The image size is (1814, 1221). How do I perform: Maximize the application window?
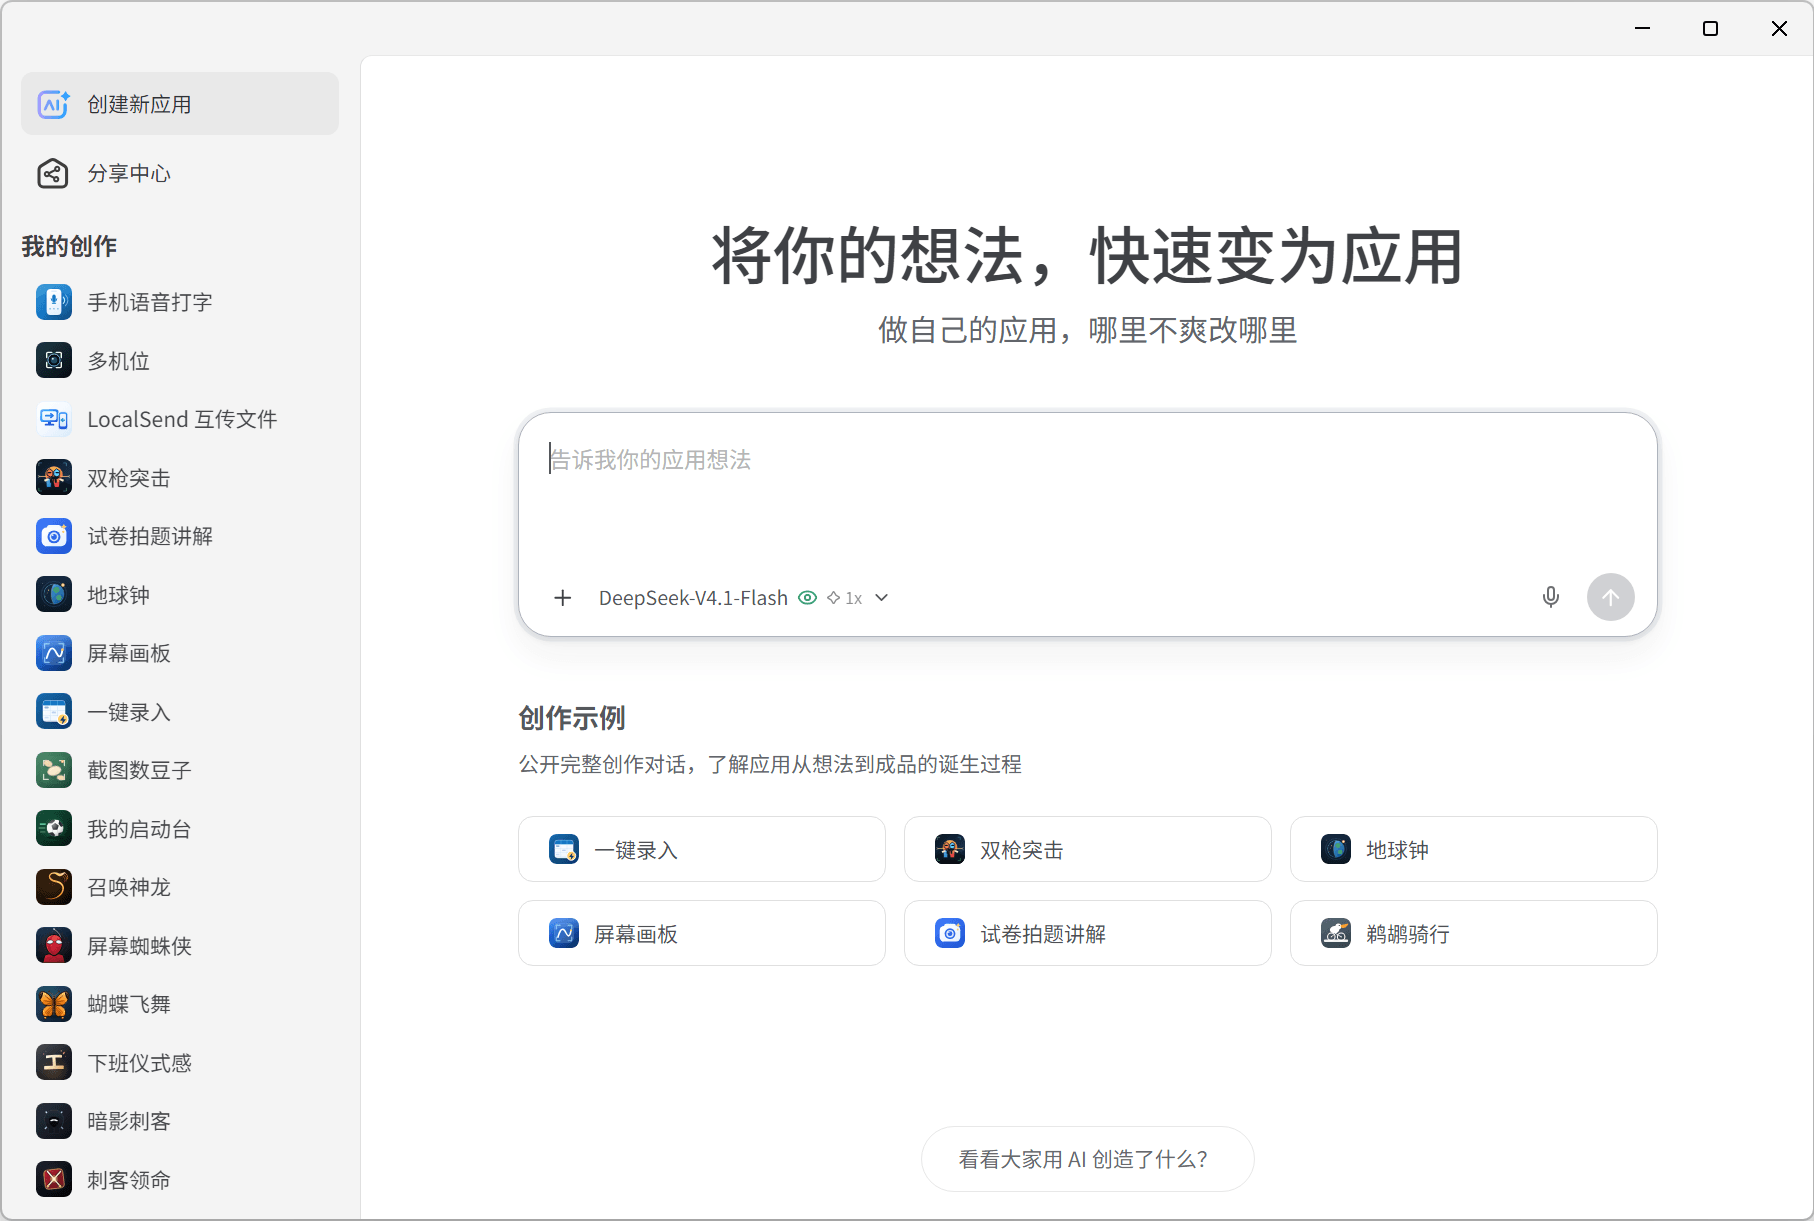pos(1711,28)
